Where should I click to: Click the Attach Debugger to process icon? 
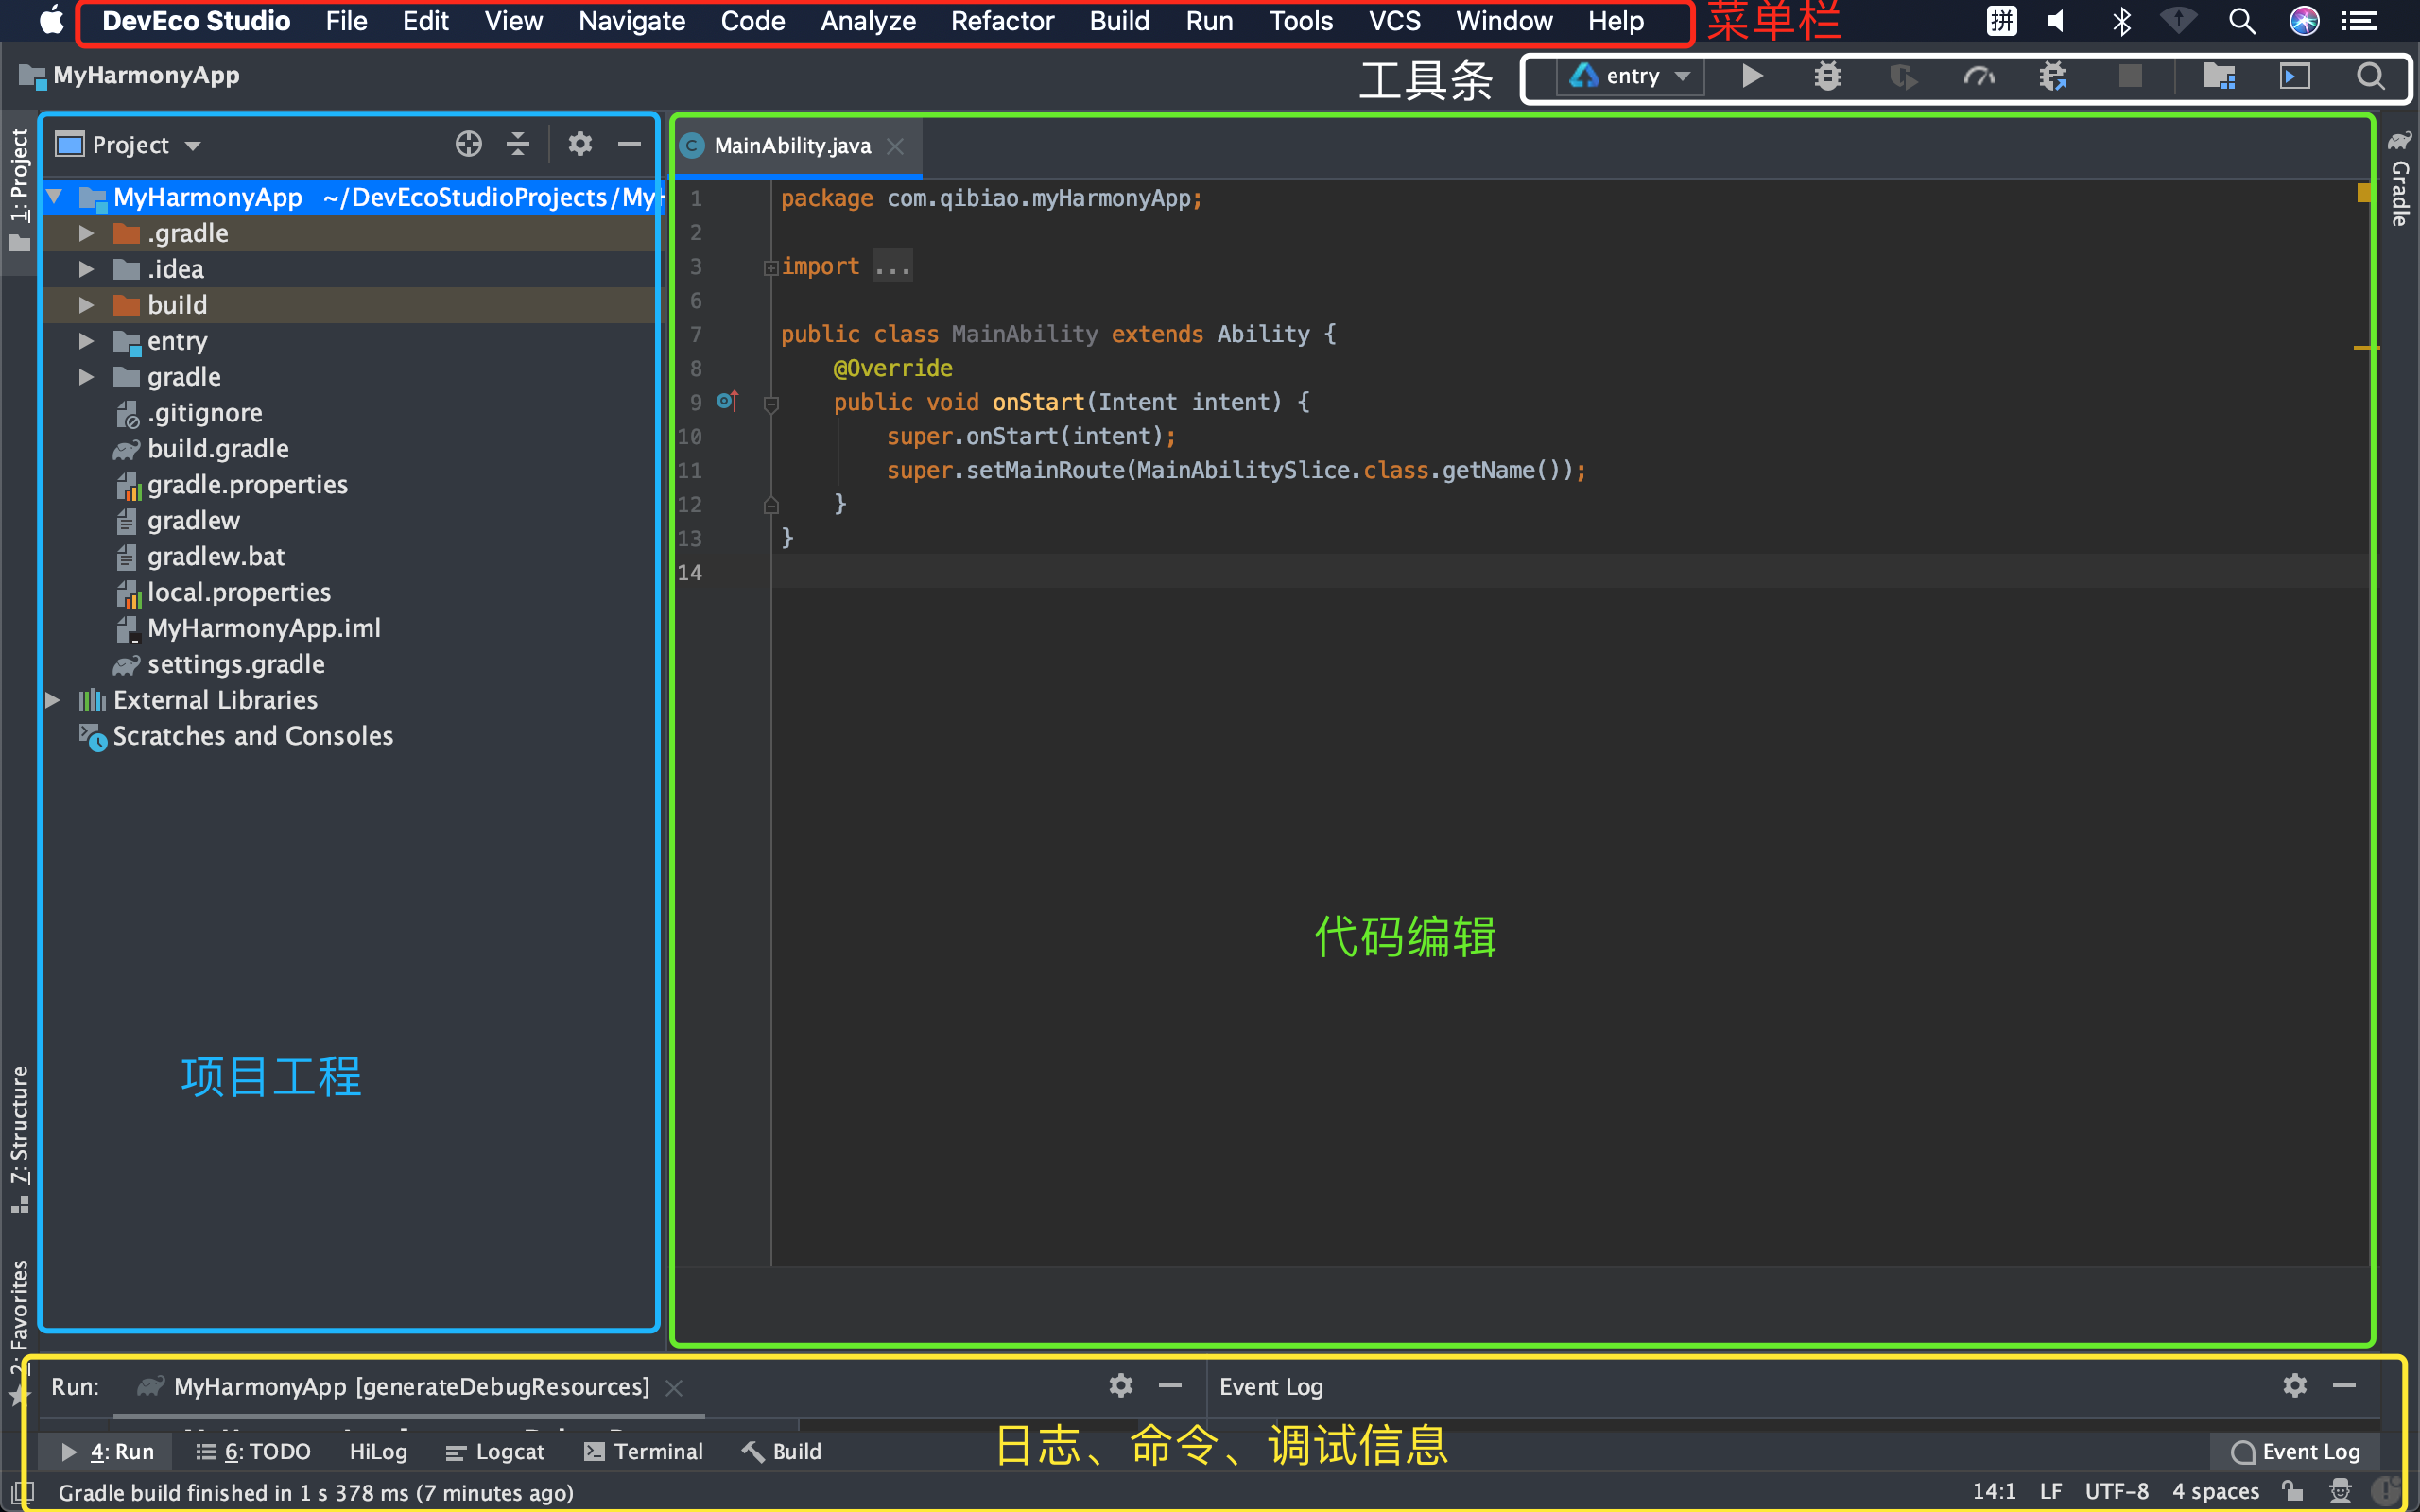[x=2054, y=77]
